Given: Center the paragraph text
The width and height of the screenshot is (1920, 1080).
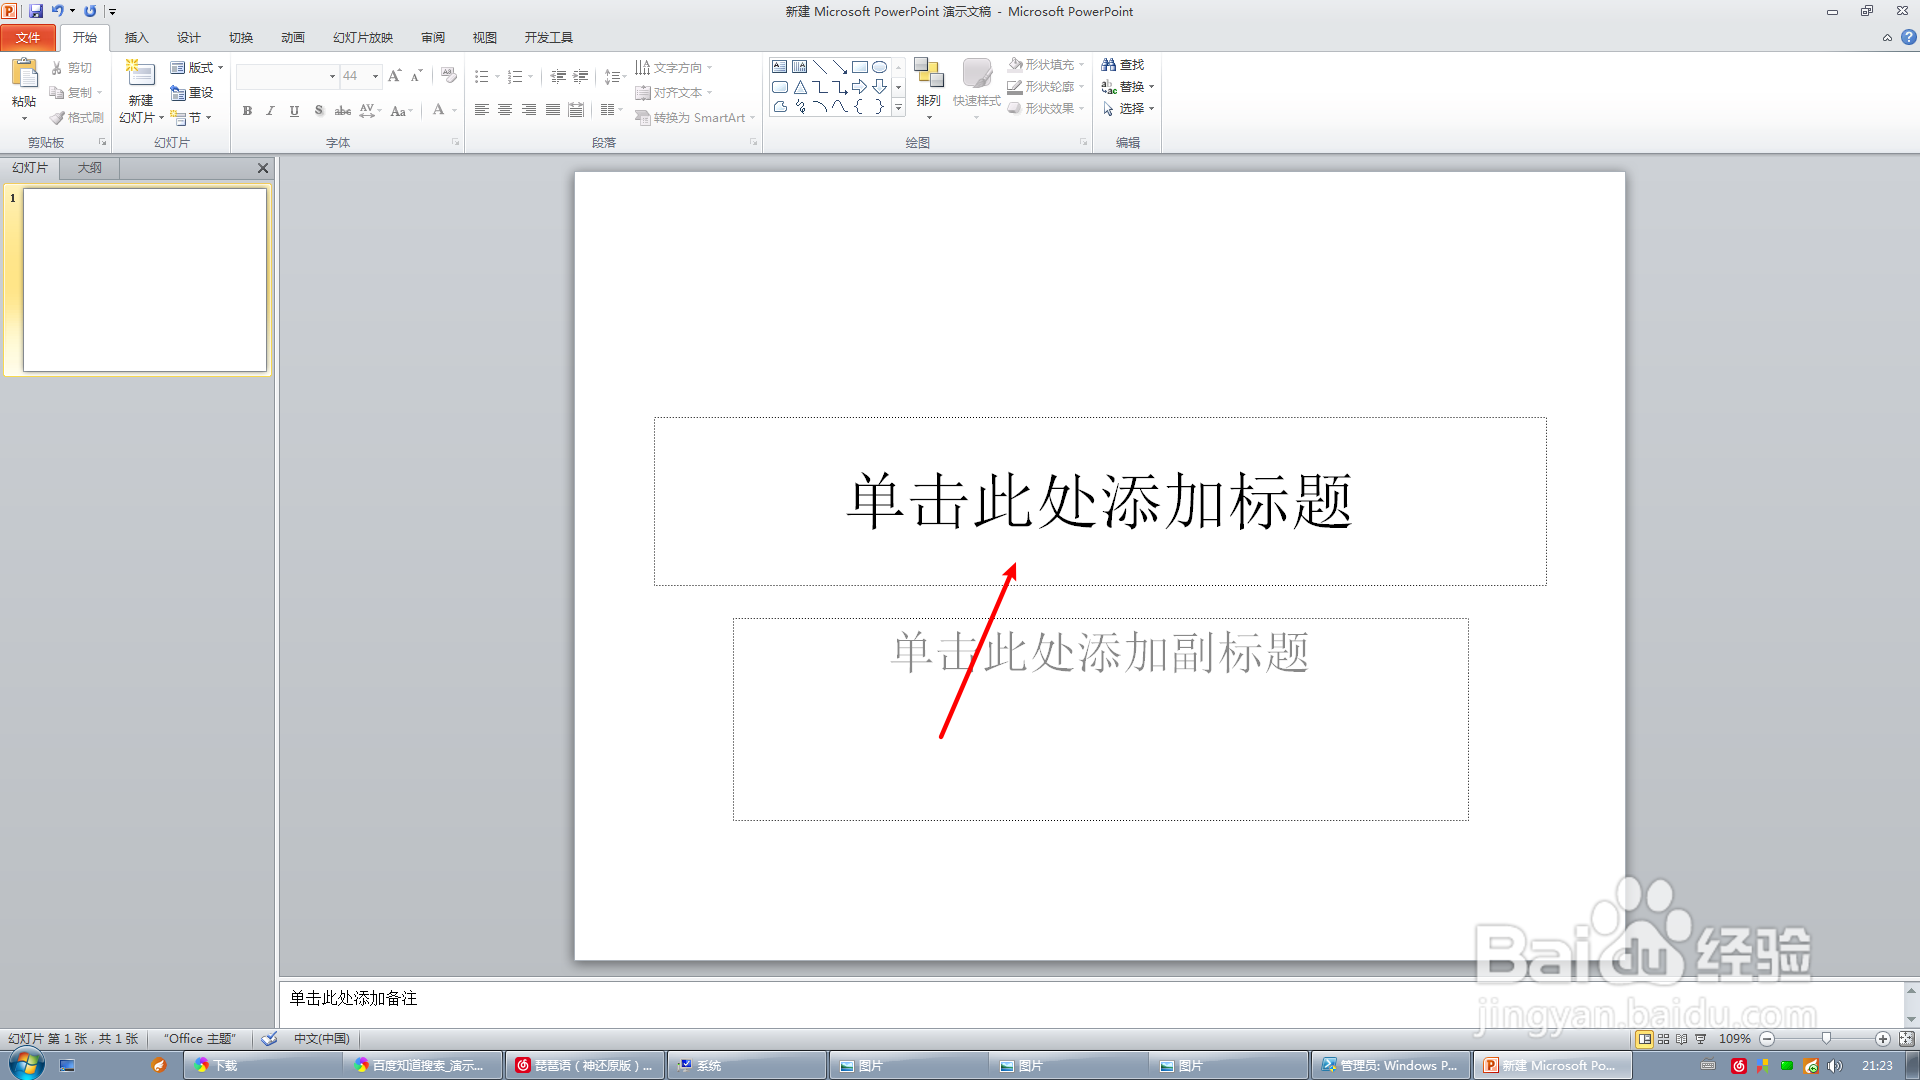Looking at the screenshot, I should [x=505, y=110].
